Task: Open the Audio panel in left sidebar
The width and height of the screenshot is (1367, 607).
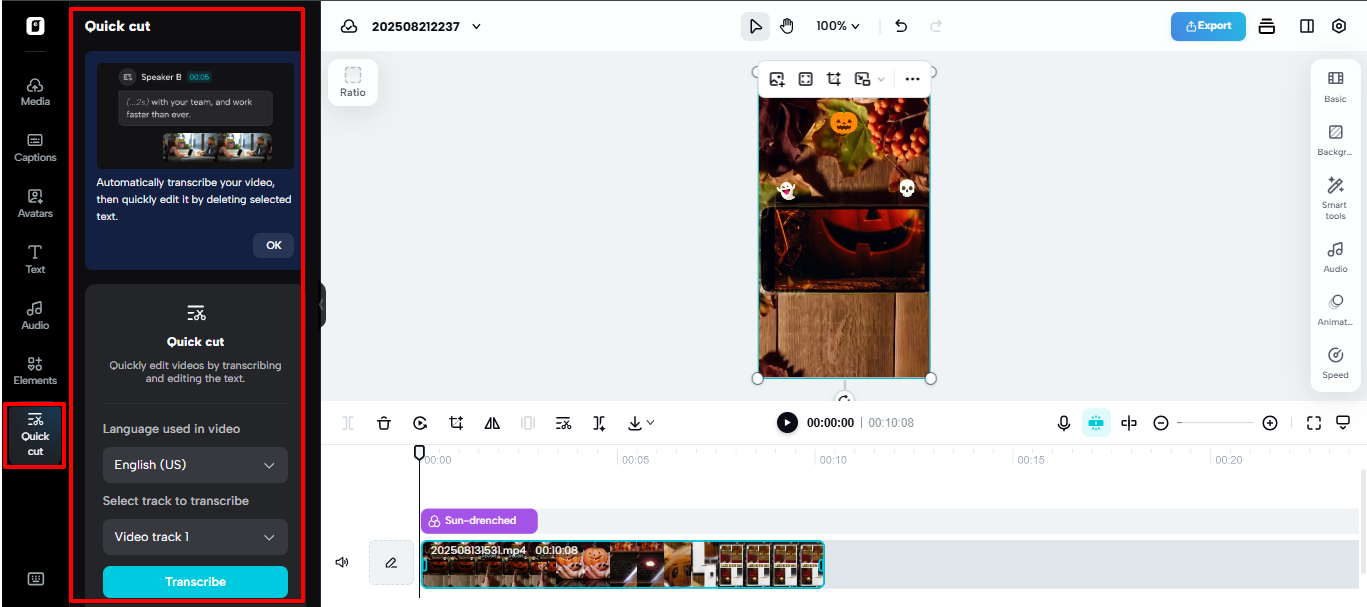Action: (35, 315)
